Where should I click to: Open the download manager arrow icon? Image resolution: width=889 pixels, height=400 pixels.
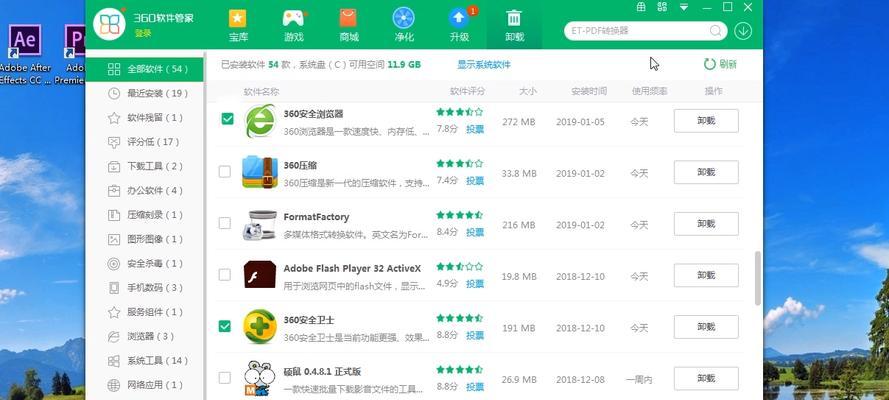pos(743,31)
